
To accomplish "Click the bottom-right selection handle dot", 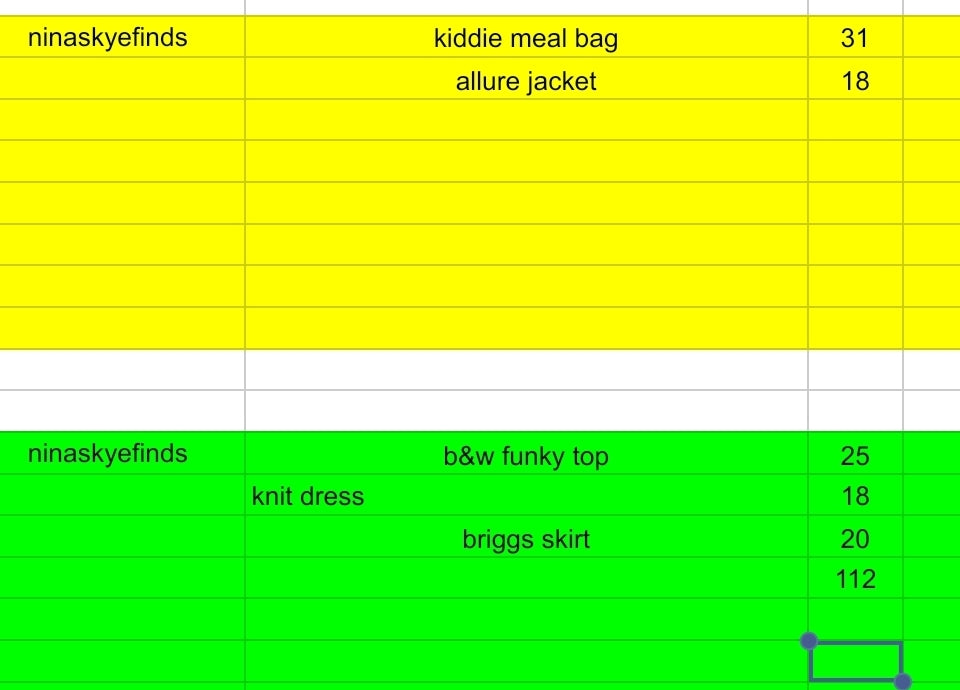I will click(x=902, y=681).
